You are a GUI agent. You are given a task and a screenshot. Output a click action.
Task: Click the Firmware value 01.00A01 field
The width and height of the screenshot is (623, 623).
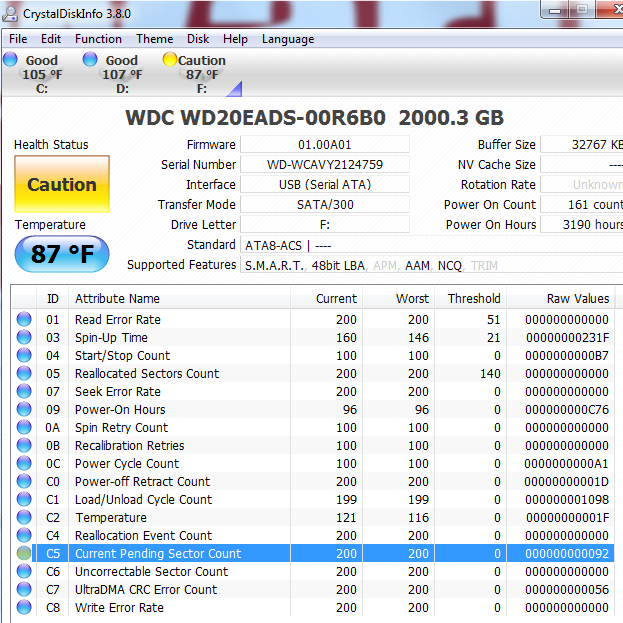coord(325,145)
